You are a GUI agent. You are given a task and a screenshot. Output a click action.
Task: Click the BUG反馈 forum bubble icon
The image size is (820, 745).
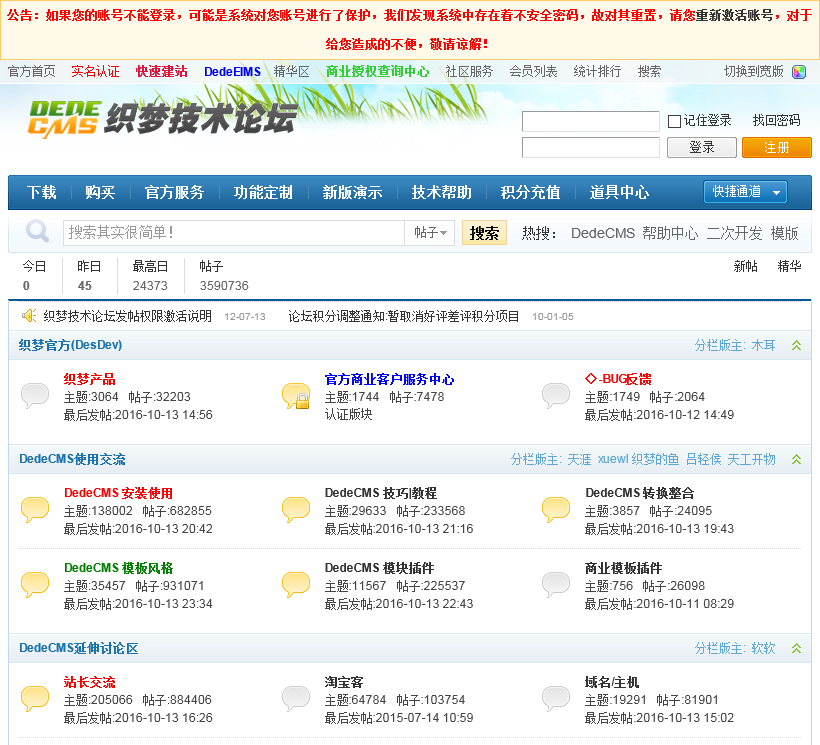point(556,396)
